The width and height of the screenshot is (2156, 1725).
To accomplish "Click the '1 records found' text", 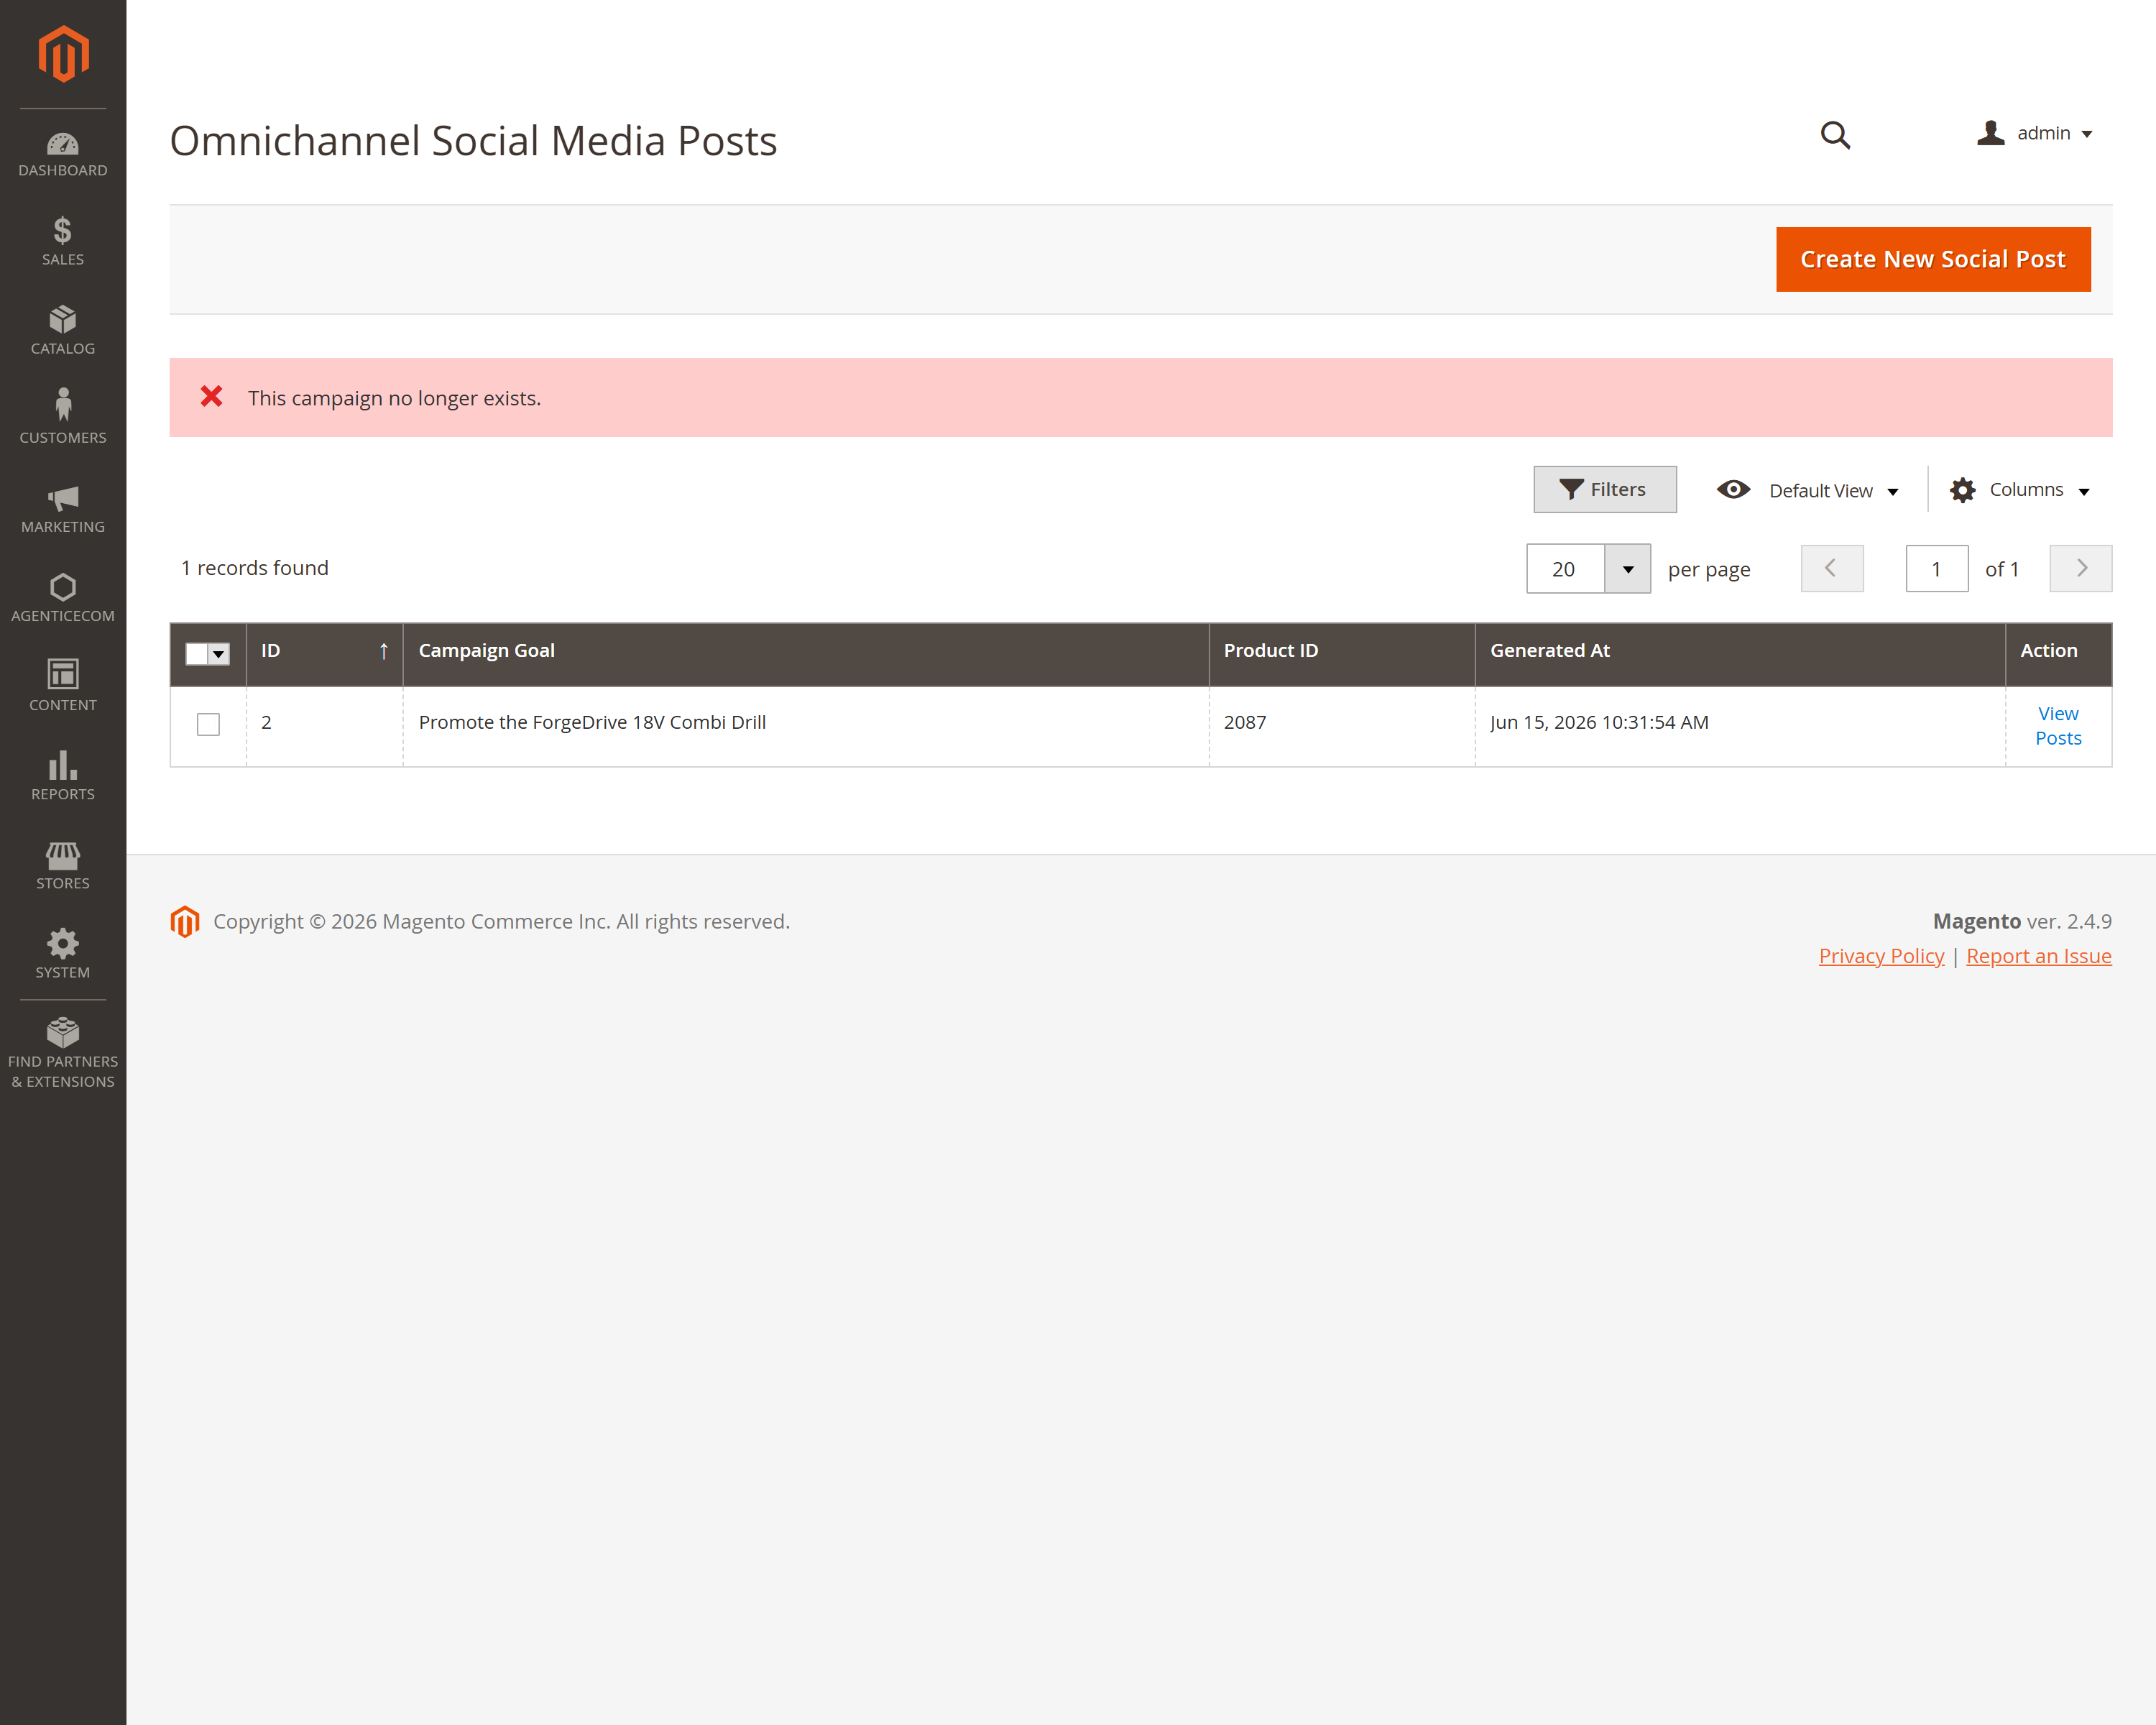I will (x=254, y=568).
